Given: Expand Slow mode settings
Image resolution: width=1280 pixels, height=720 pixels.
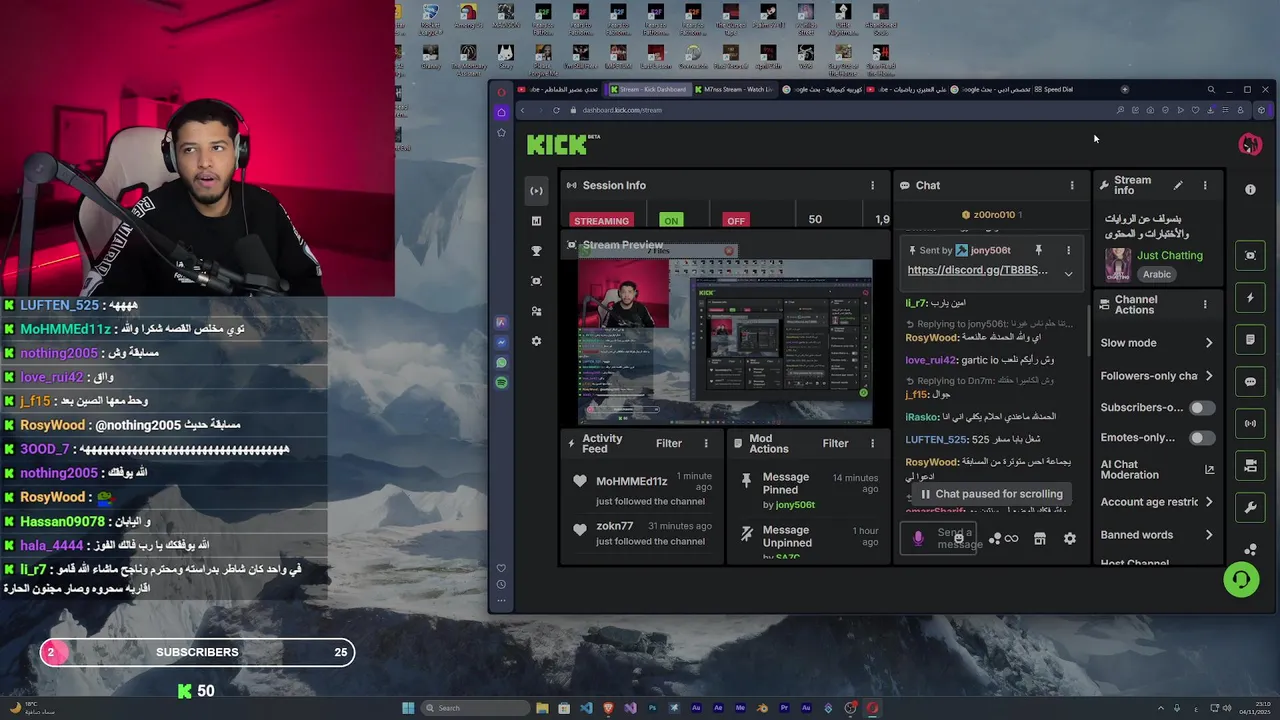Looking at the screenshot, I should coord(1157,343).
